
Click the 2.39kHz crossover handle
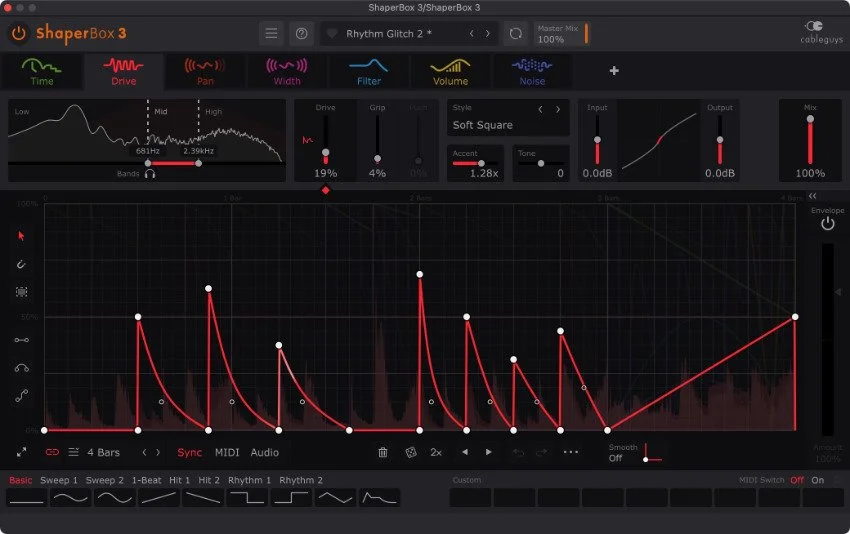198,163
